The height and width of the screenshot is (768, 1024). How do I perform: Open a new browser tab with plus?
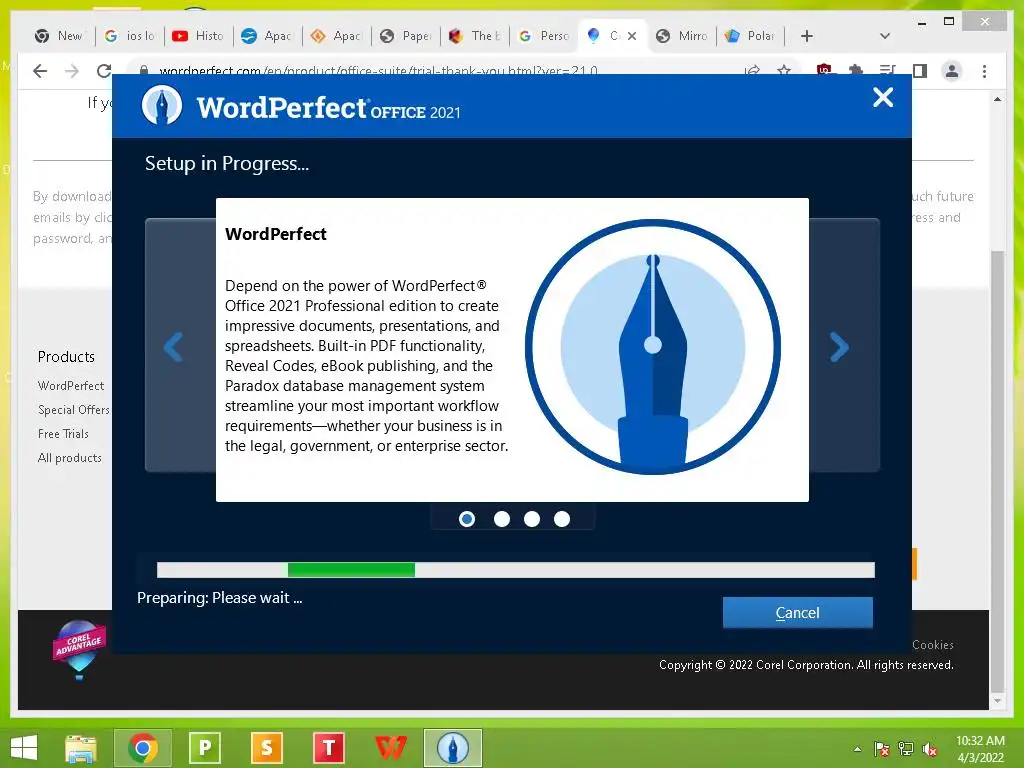tap(807, 36)
